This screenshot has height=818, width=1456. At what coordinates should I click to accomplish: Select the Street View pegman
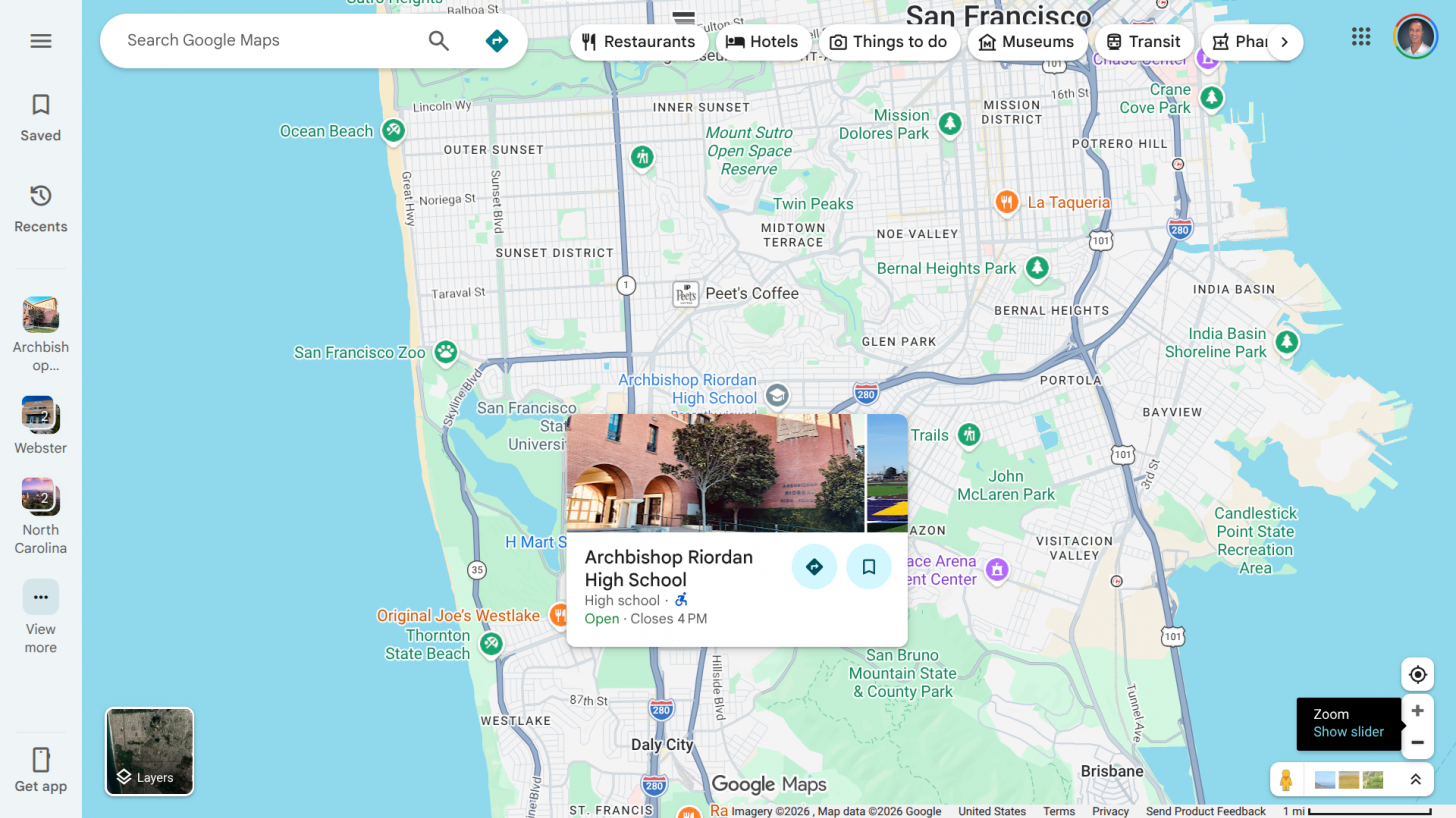pyautogui.click(x=1287, y=780)
